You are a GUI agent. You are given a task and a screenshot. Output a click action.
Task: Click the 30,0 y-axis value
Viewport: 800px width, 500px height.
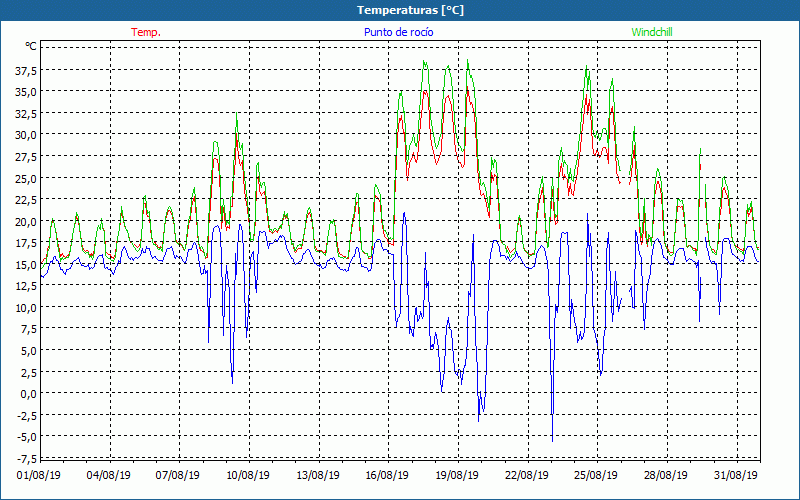26,135
